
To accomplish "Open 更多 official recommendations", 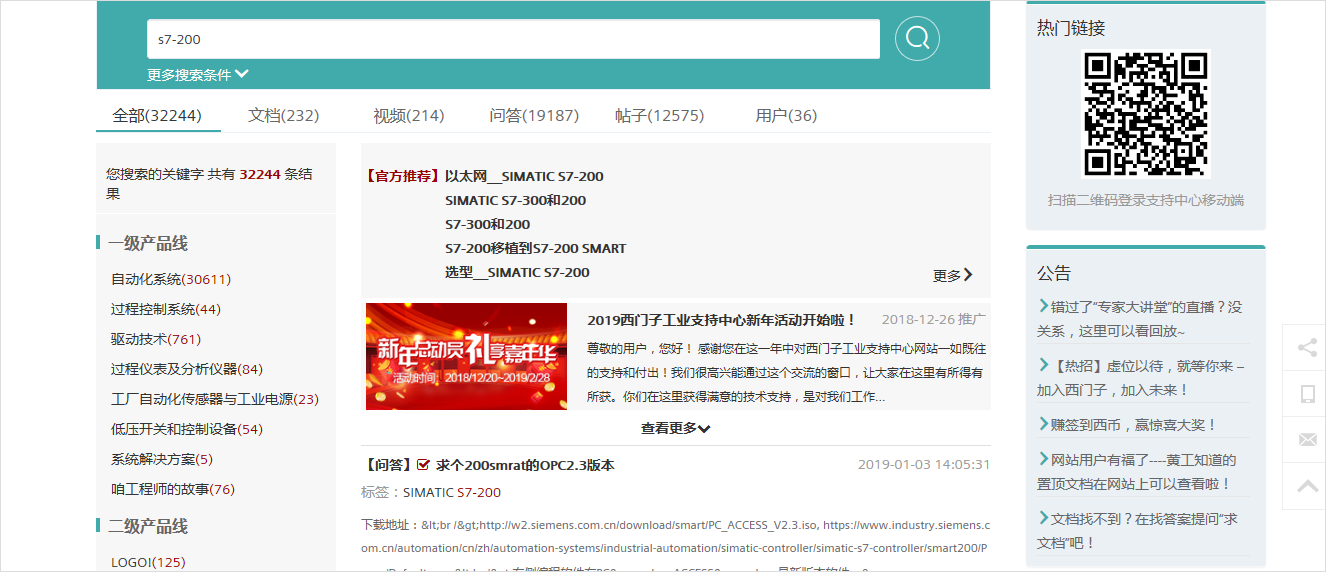I will pos(952,275).
